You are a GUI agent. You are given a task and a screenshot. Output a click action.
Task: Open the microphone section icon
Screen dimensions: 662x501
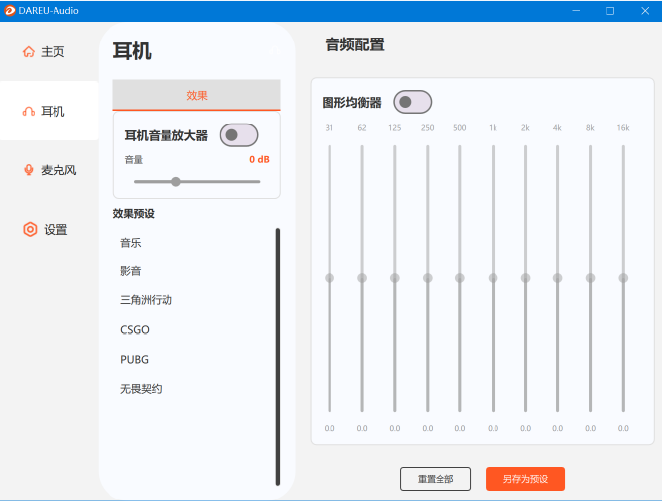29,170
